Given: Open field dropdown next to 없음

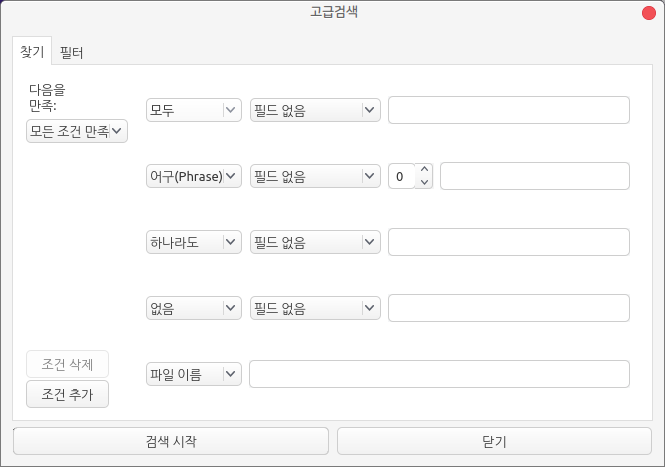Looking at the screenshot, I should click(315, 308).
